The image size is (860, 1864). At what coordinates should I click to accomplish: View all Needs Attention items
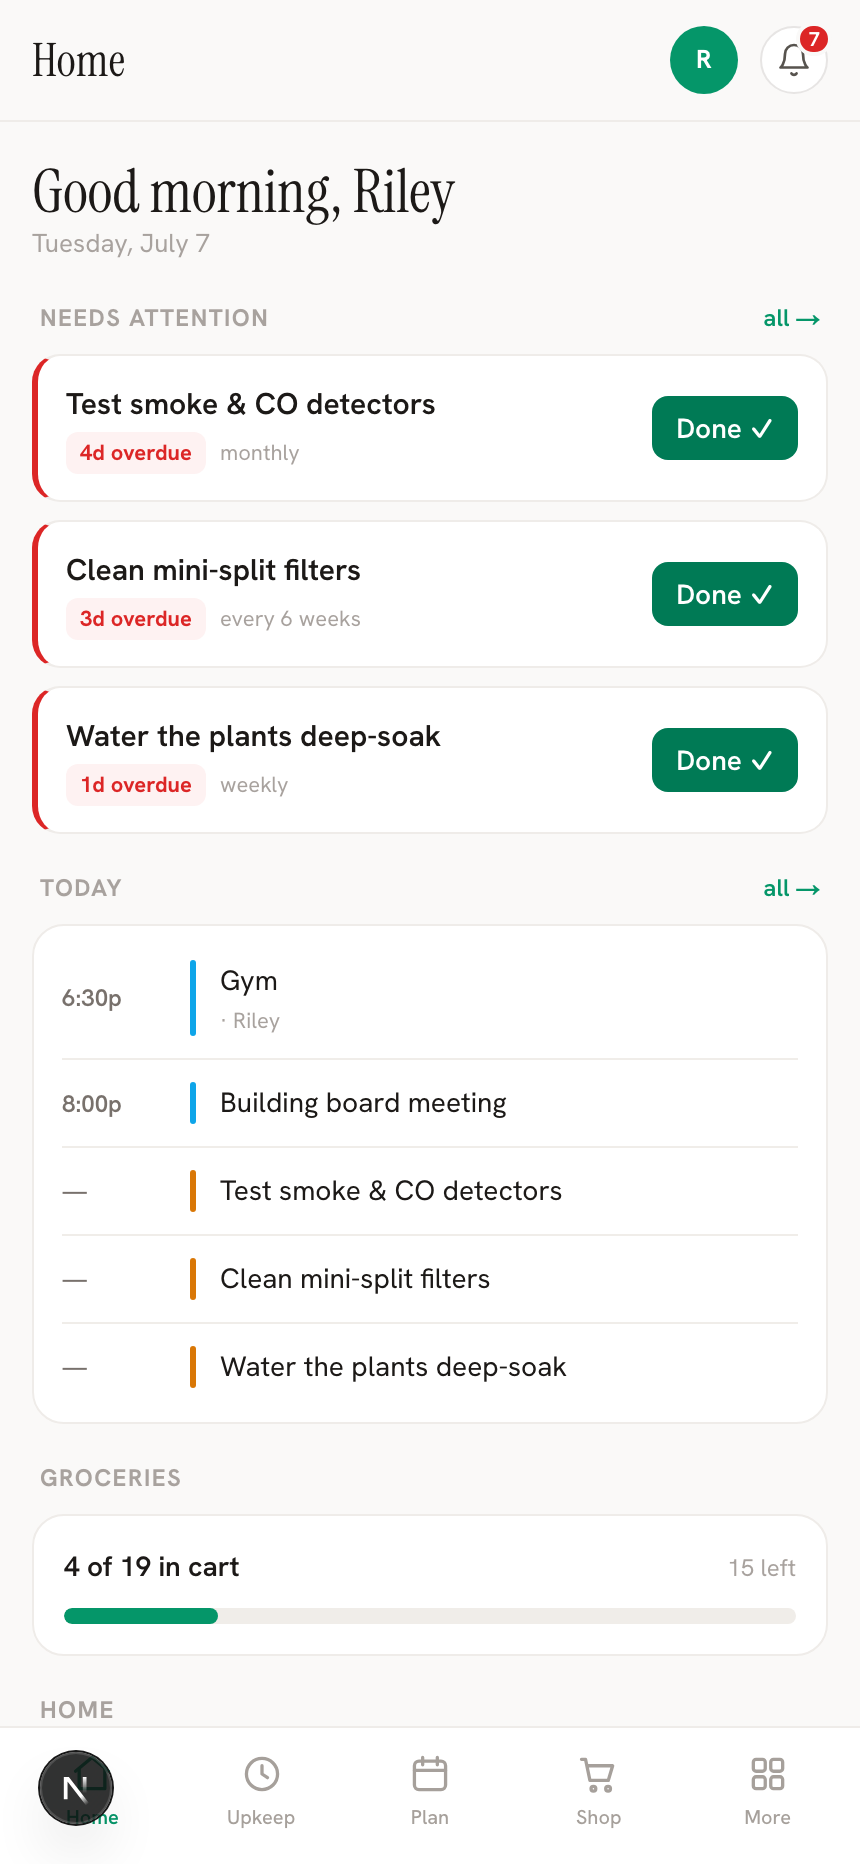tap(791, 318)
